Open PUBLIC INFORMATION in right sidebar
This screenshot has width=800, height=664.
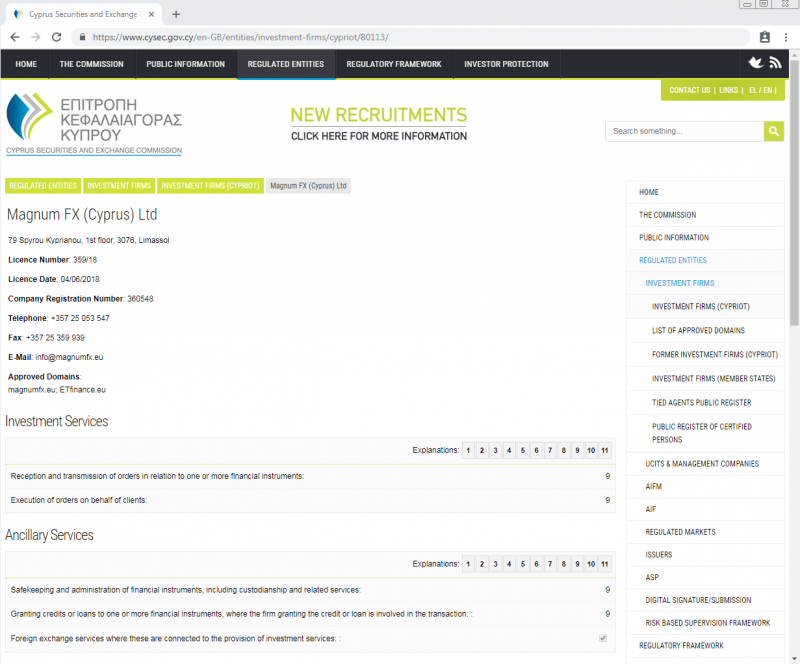705,238
